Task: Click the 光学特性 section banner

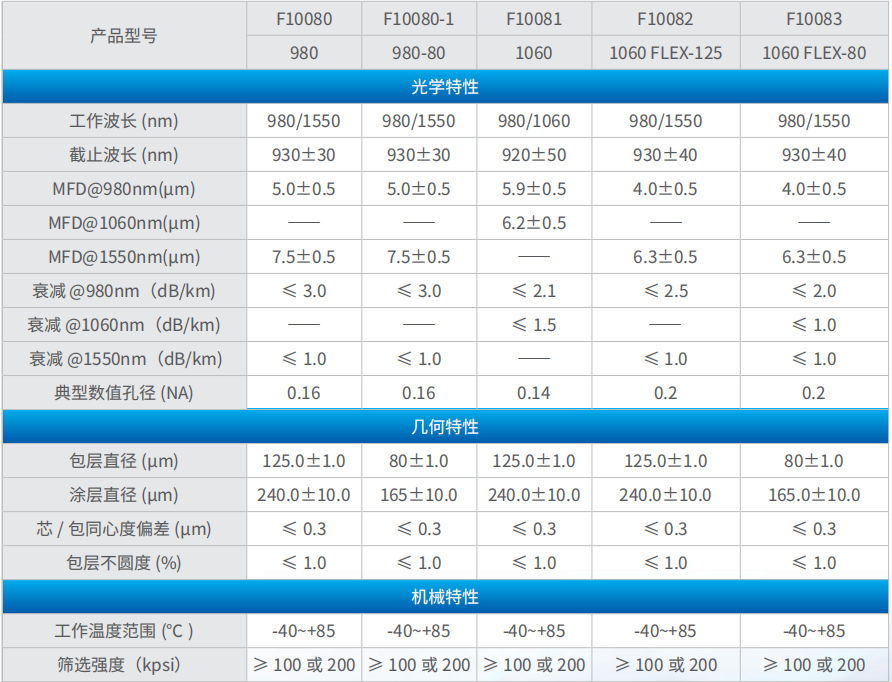Action: pyautogui.click(x=446, y=87)
